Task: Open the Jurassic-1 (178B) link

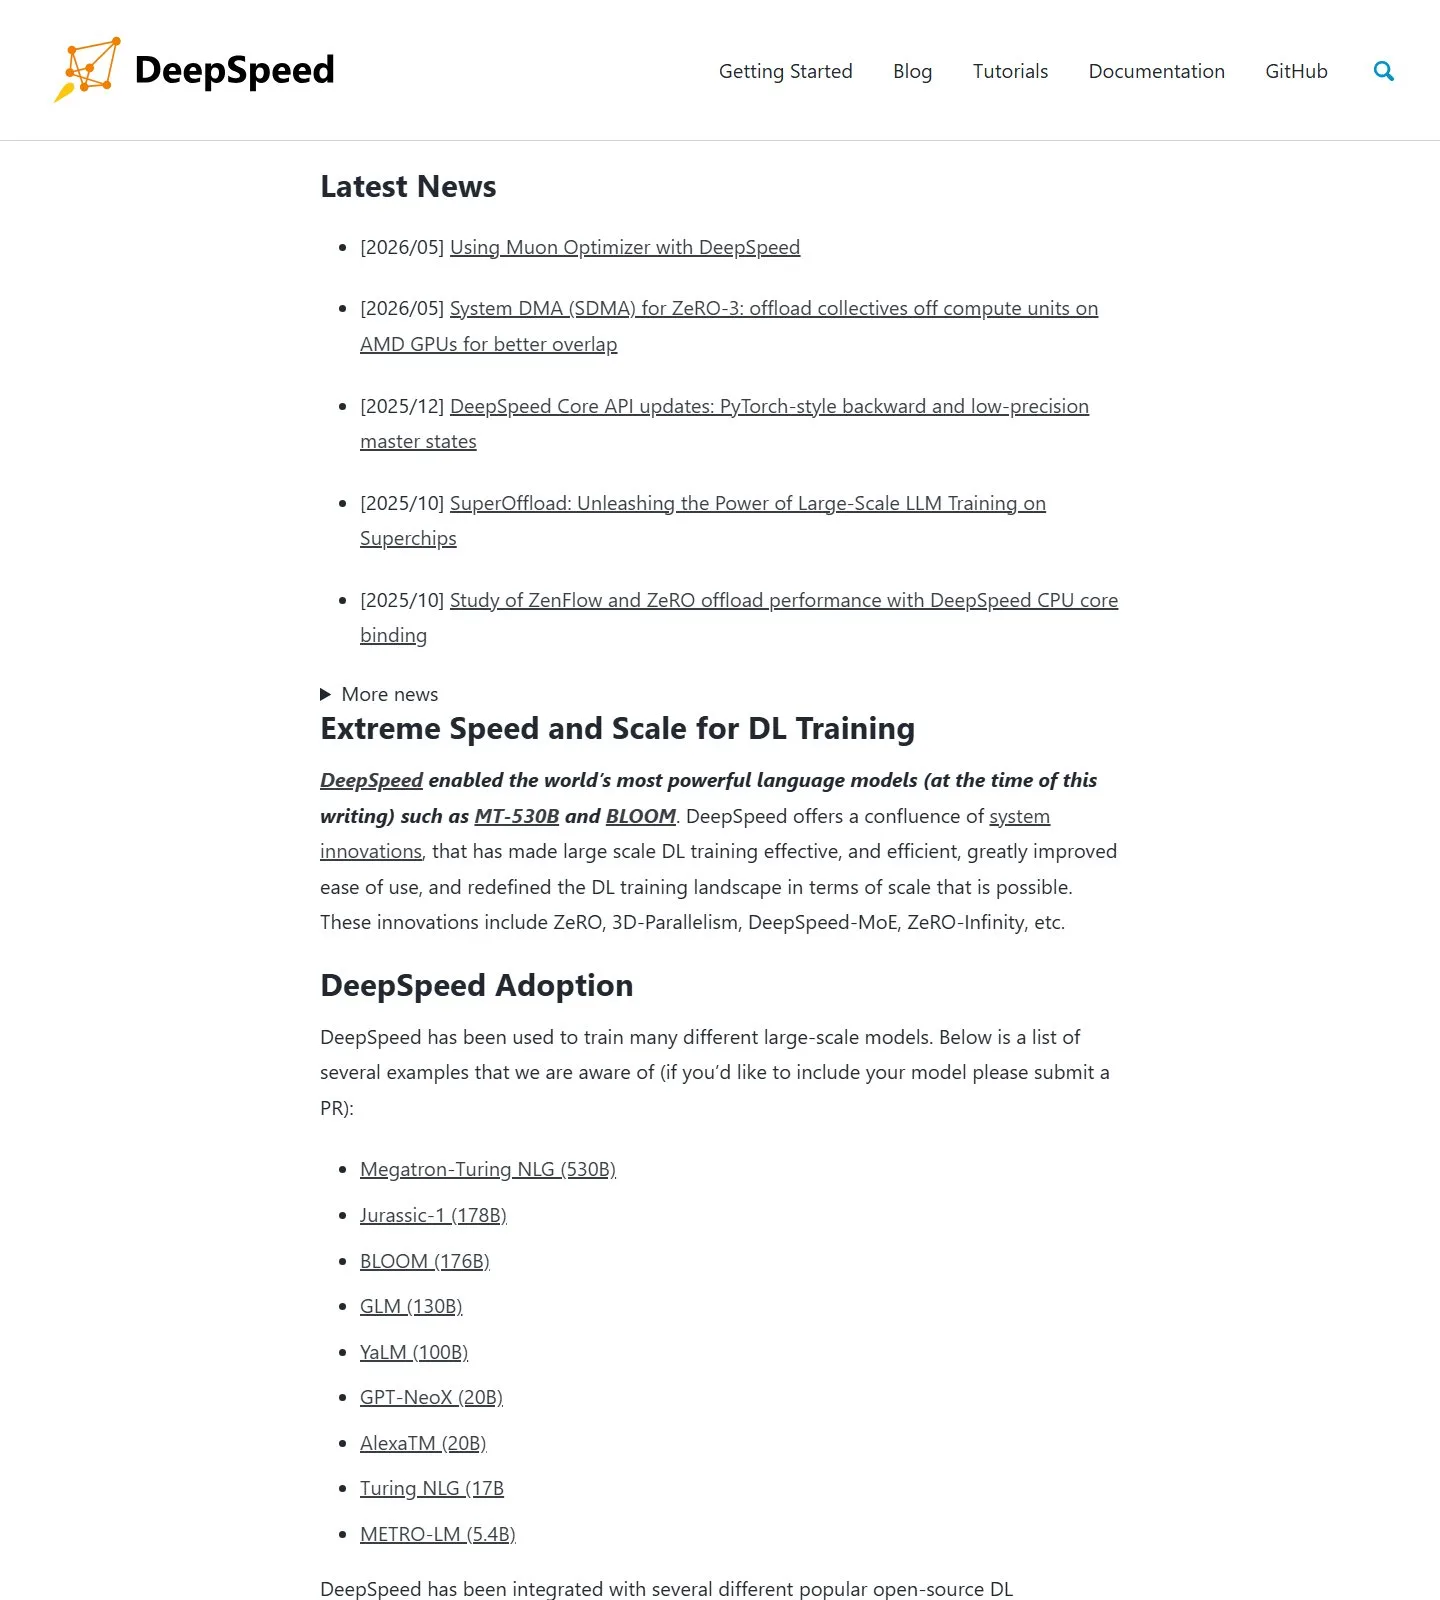Action: point(433,1215)
